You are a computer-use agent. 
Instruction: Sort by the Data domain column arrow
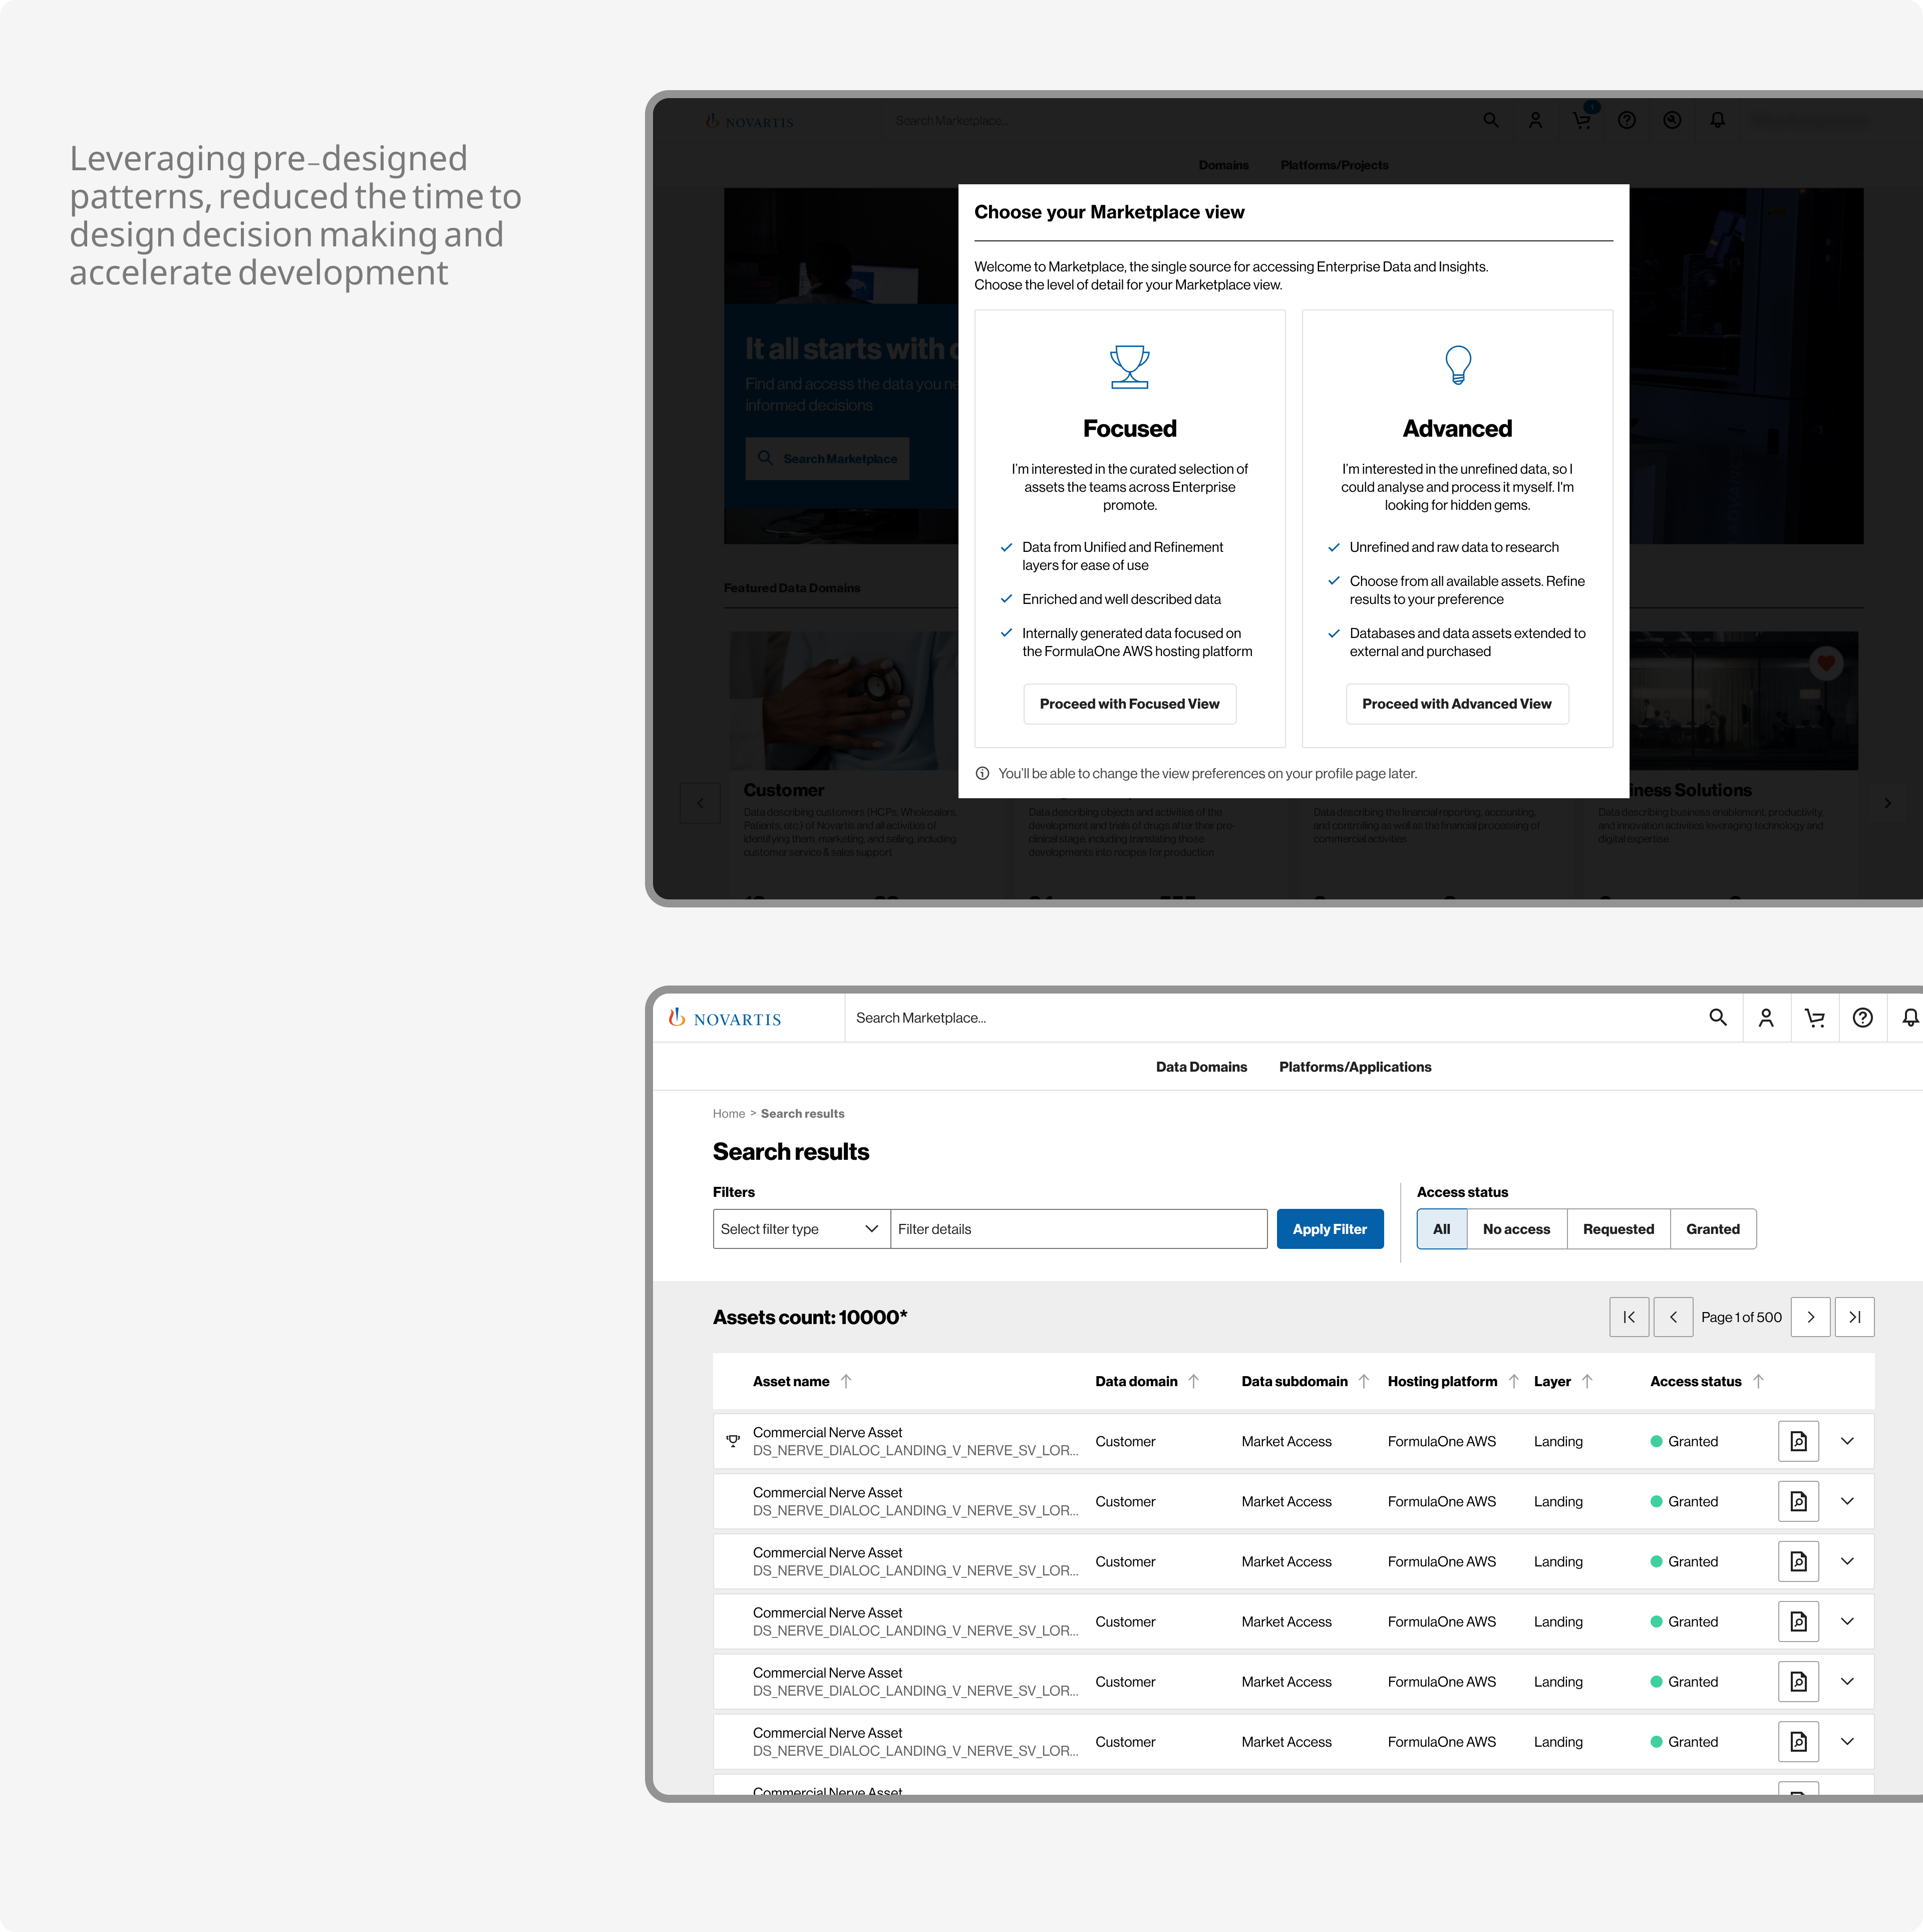point(1193,1381)
